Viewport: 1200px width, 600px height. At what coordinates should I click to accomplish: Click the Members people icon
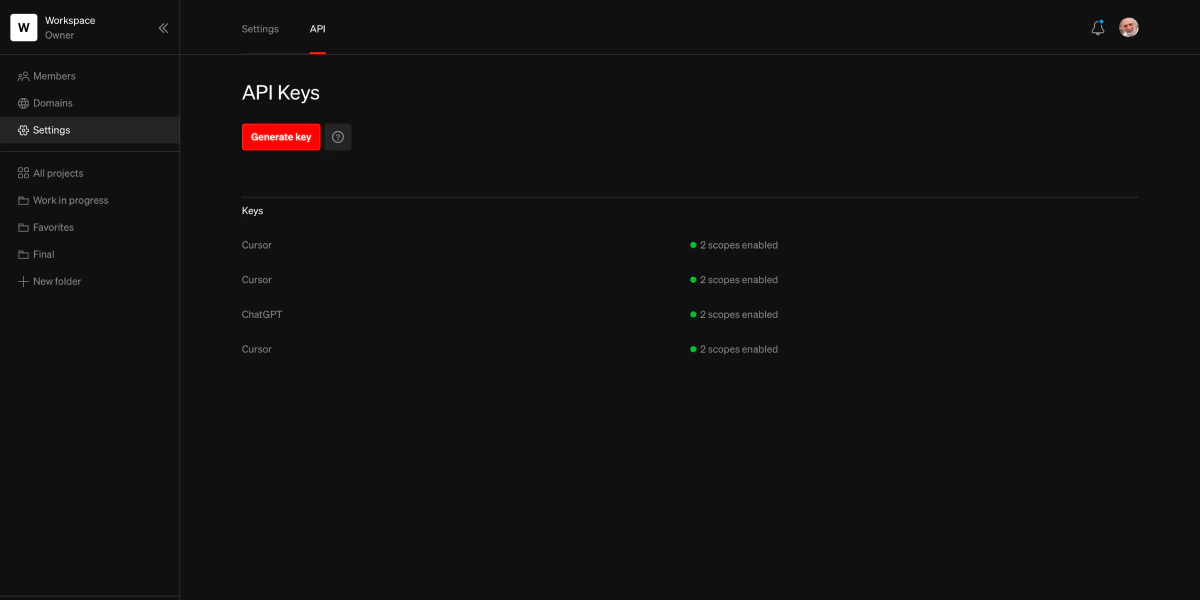point(24,76)
